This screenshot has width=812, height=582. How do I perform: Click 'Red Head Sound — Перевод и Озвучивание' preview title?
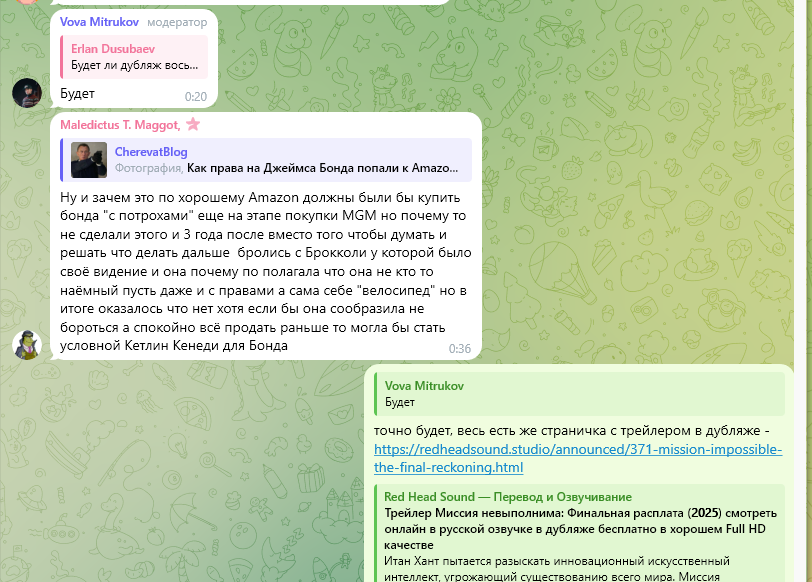(508, 497)
